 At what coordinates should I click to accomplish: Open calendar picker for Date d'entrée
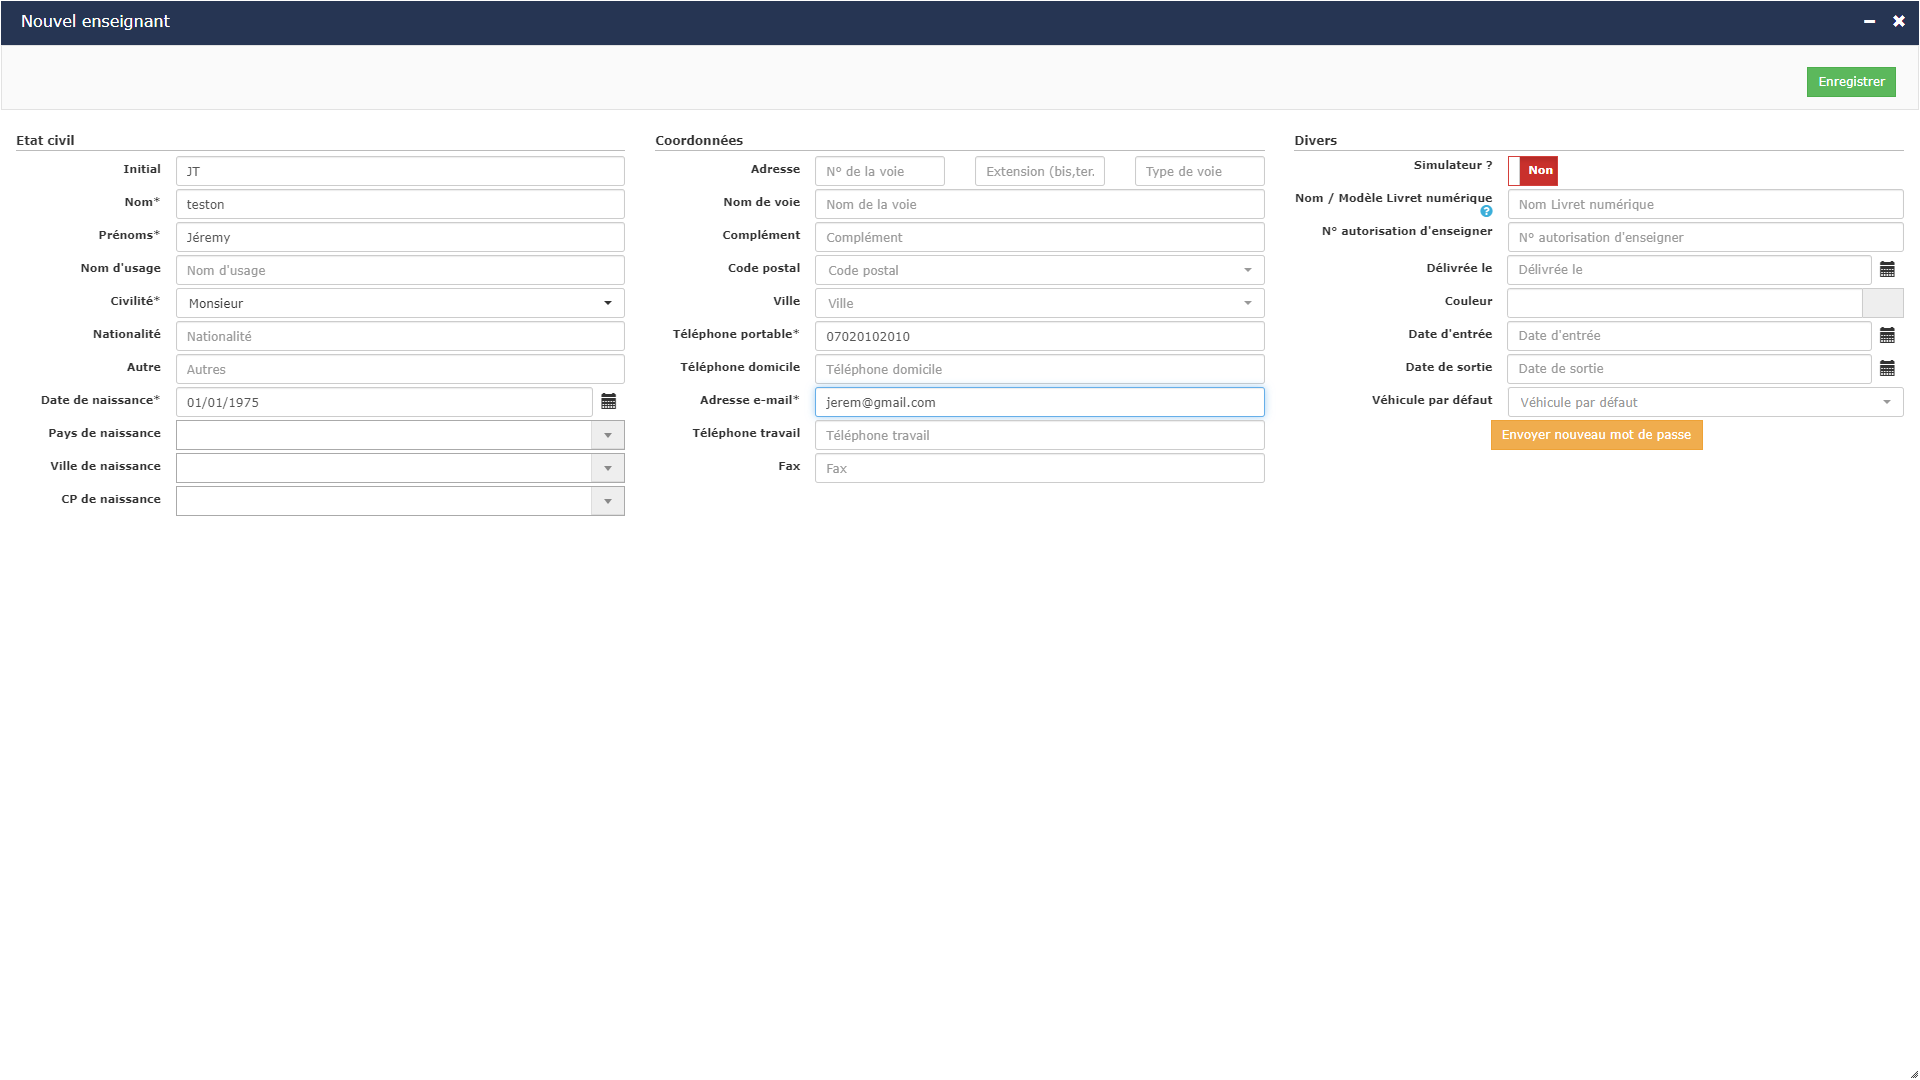point(1887,336)
